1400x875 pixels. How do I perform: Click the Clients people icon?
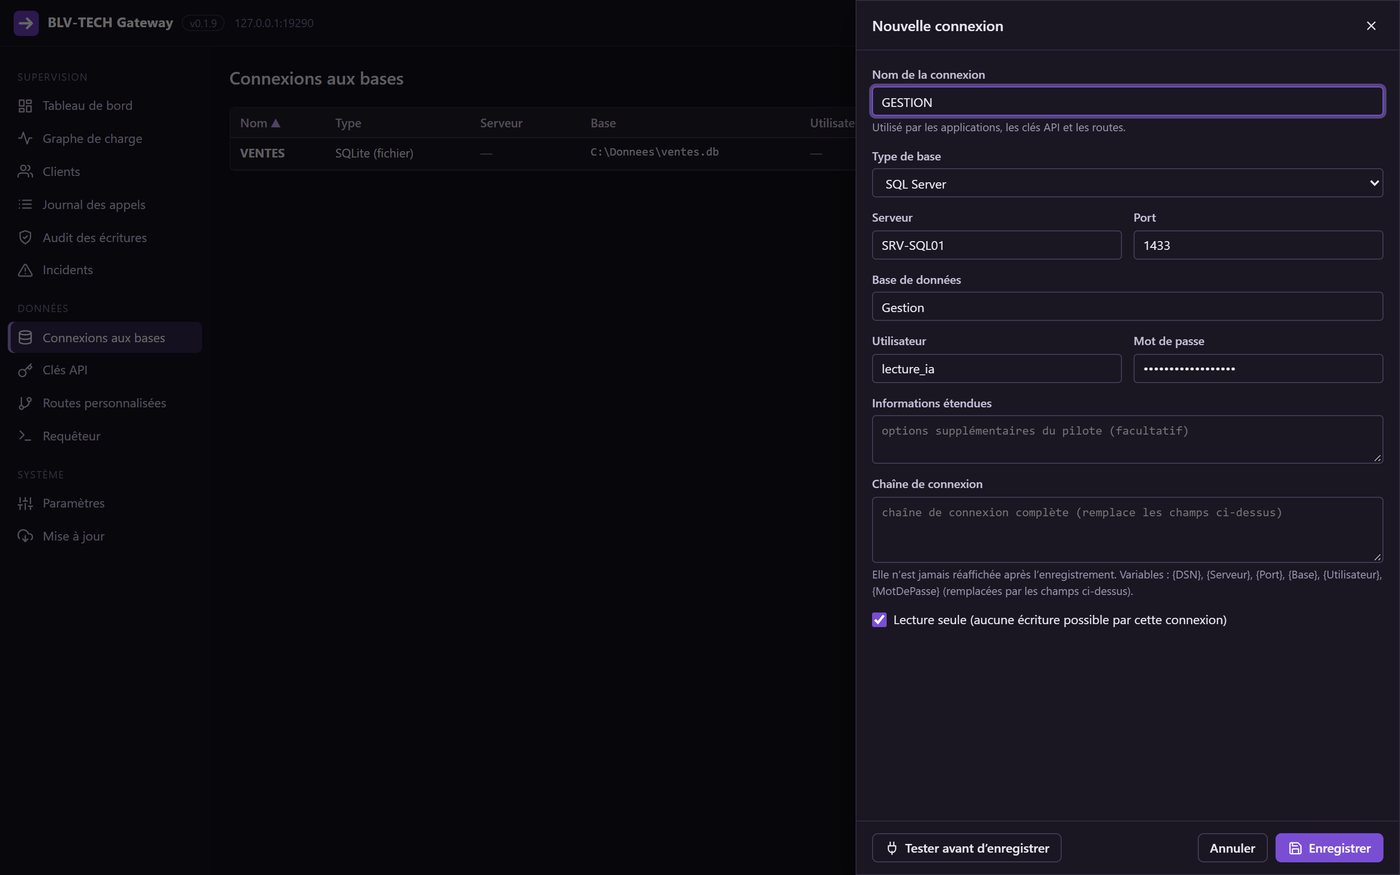[25, 172]
